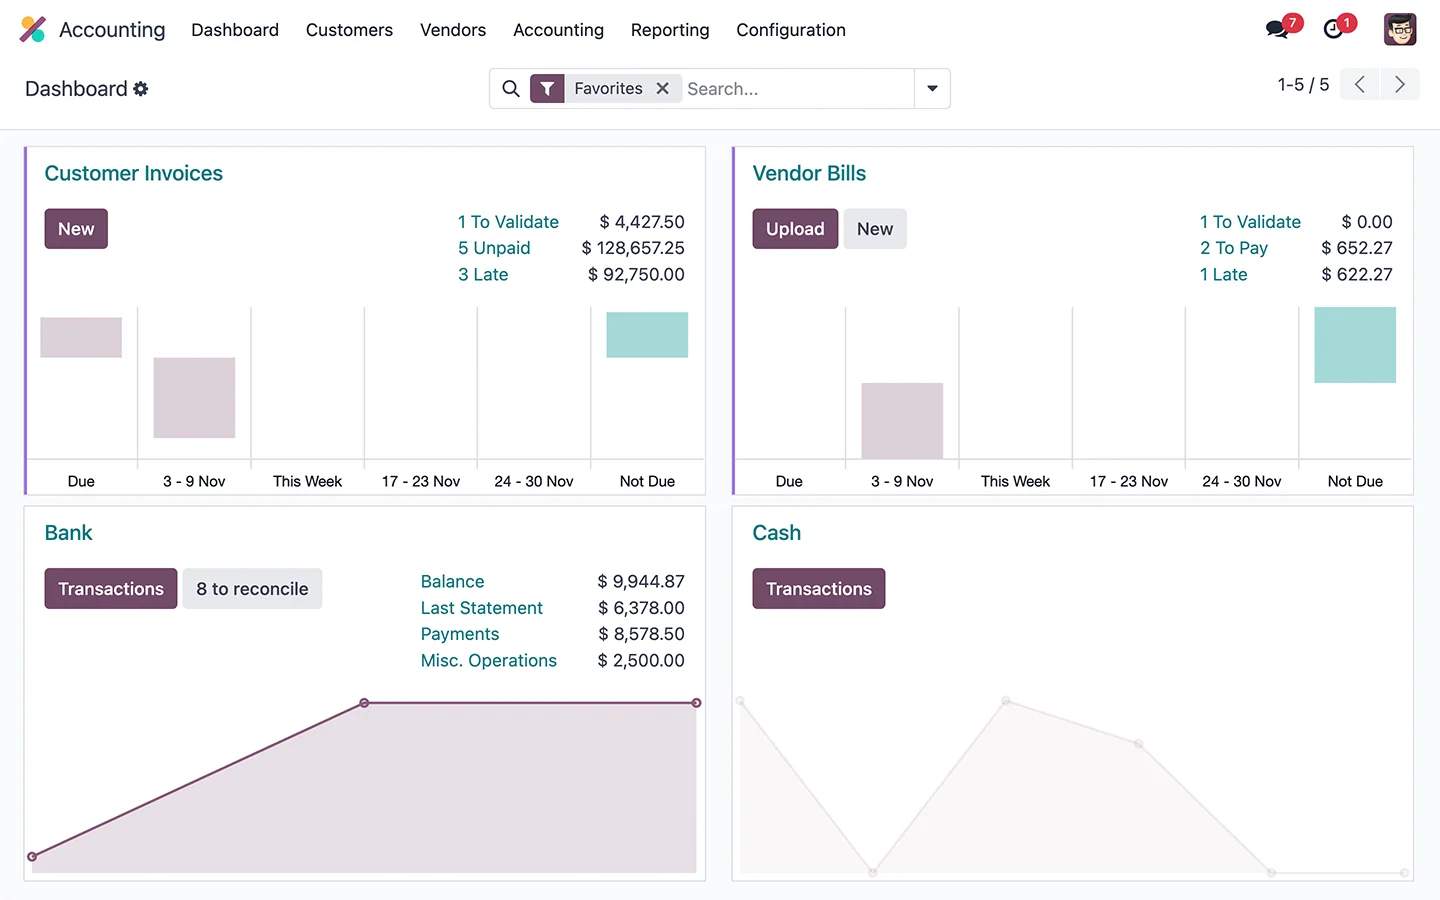This screenshot has height=900, width=1440.
Task: Click the filter funnel on Favorites chip
Action: (x=547, y=88)
